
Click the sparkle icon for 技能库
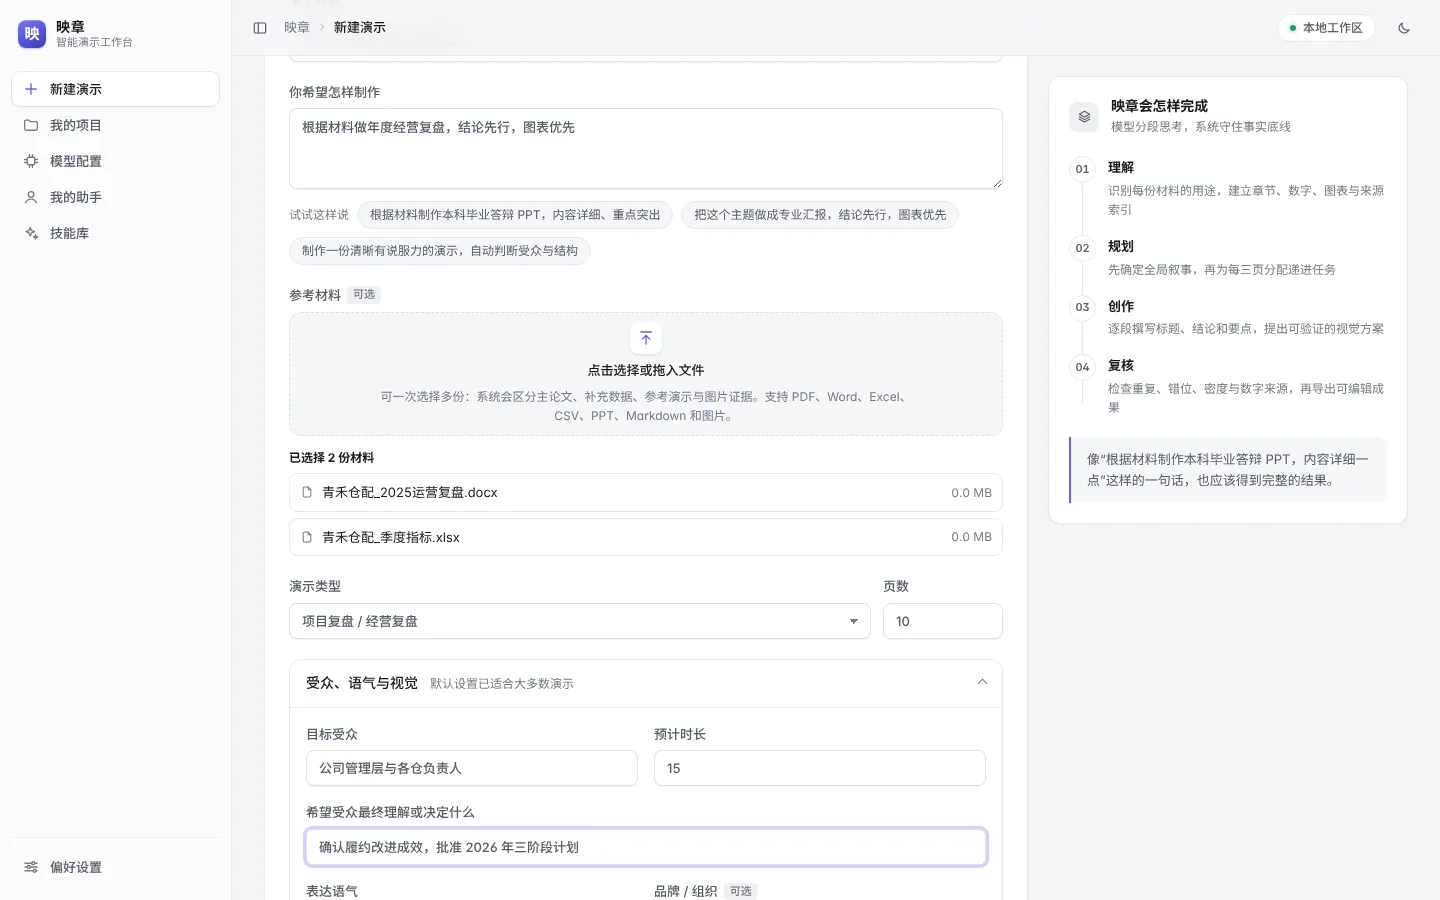click(x=31, y=233)
